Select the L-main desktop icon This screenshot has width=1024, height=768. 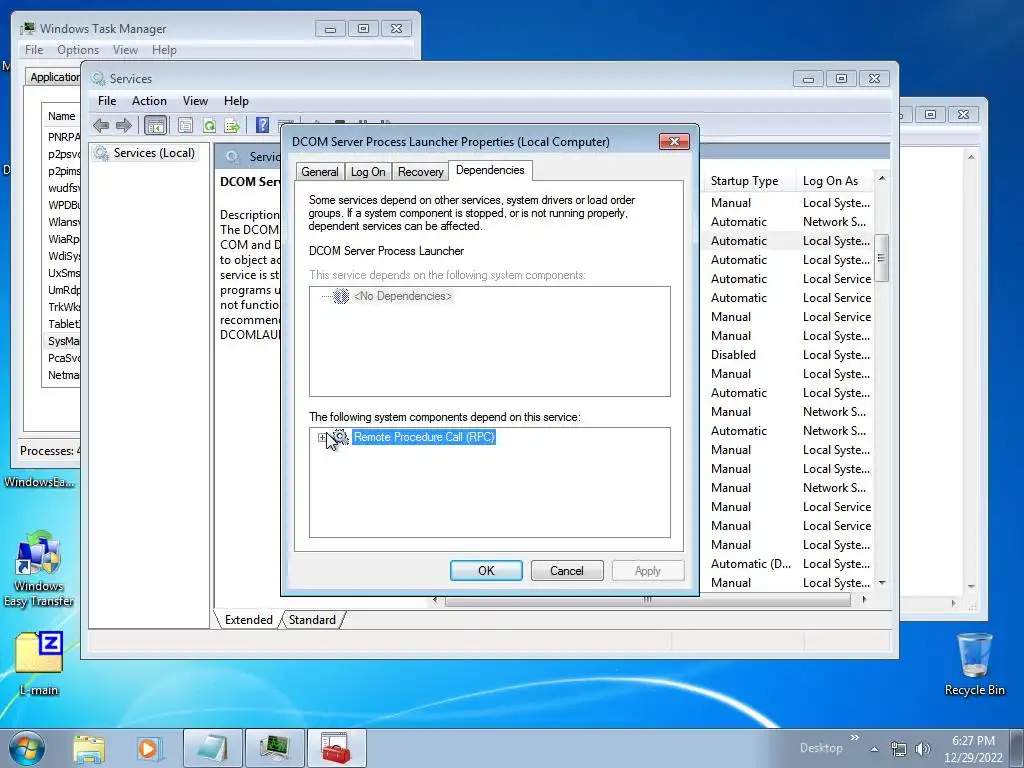[x=39, y=663]
